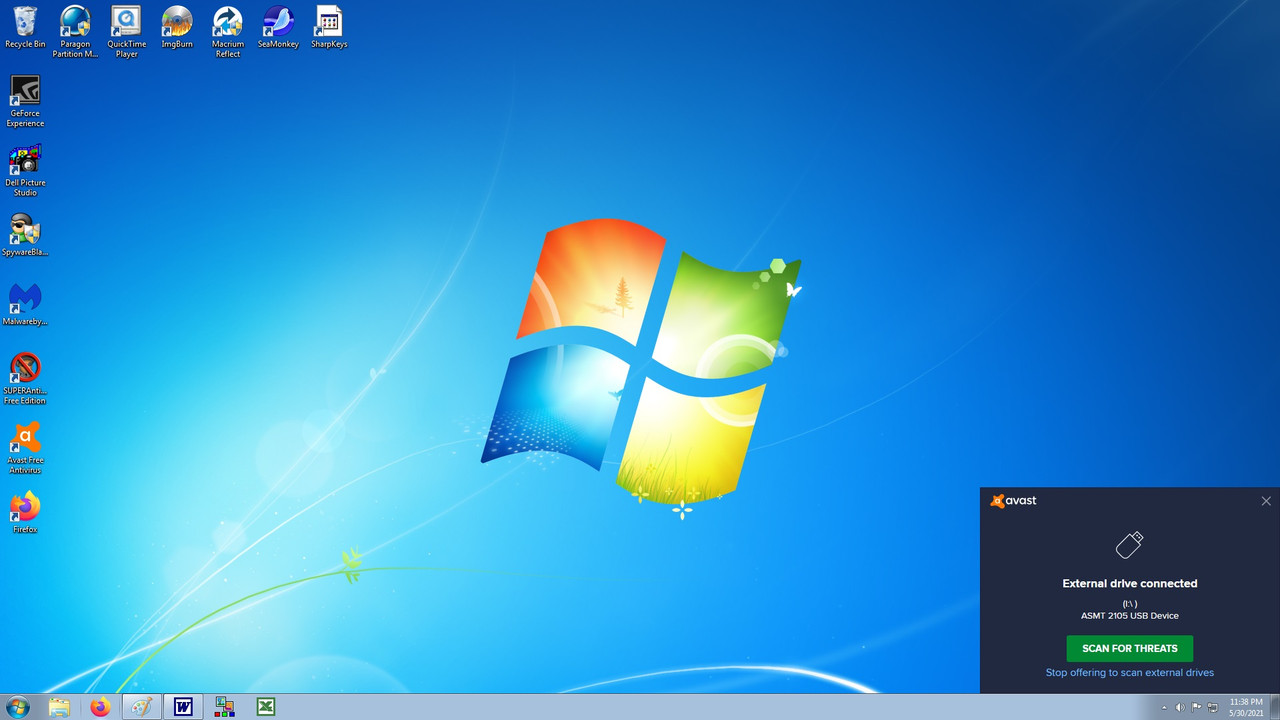Open Macrium Reflect
Viewport: 1280px width, 720px height.
(227, 22)
